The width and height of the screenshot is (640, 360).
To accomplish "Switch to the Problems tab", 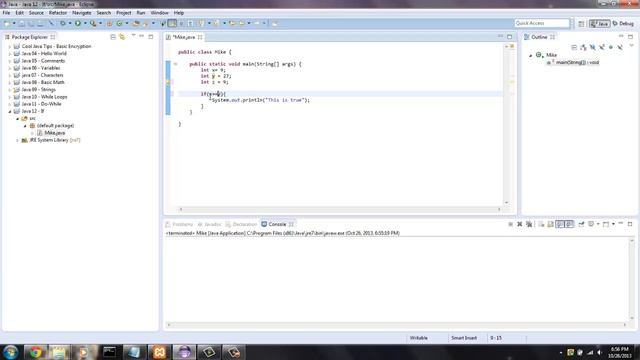I will coord(179,224).
